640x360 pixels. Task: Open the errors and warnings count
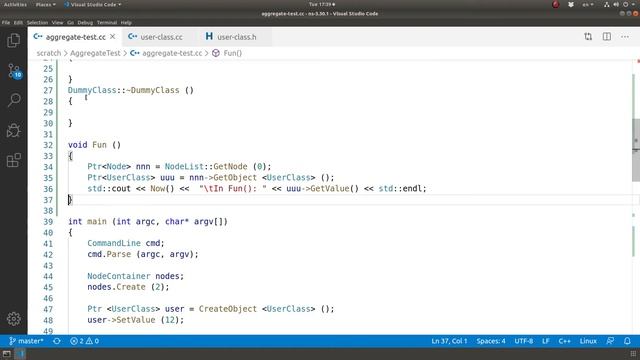pos(84,341)
